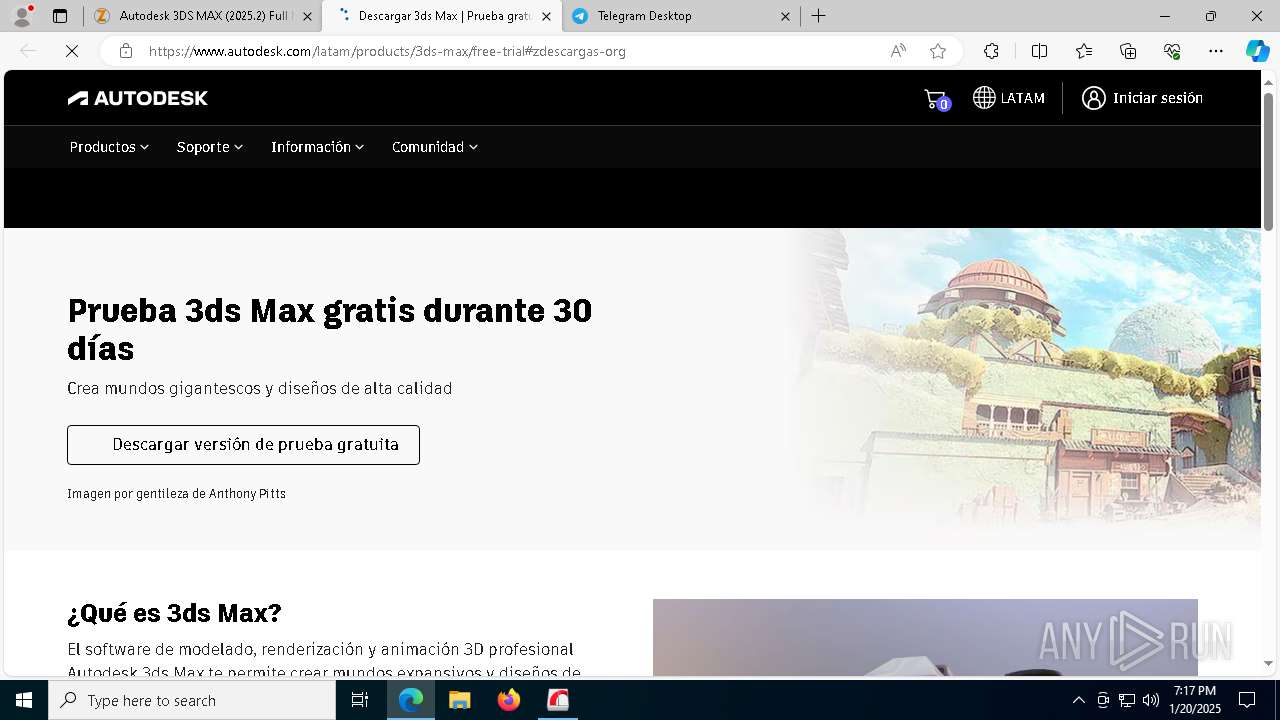
Task: Click the 7:17 PM clock
Action: point(1195,691)
